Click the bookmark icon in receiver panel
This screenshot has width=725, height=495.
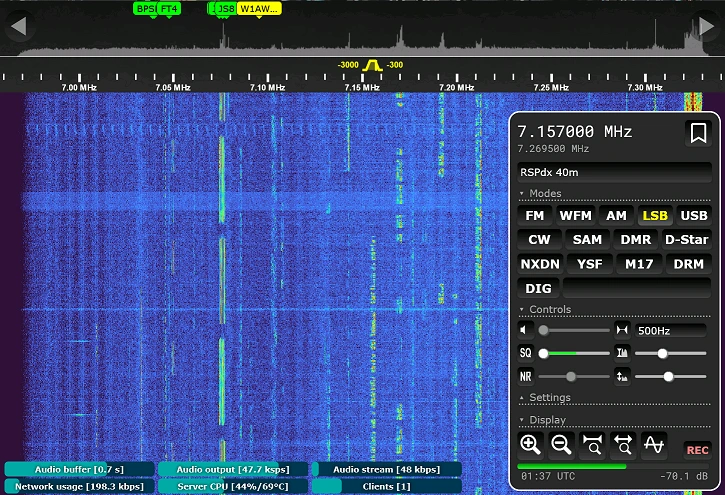tap(698, 133)
